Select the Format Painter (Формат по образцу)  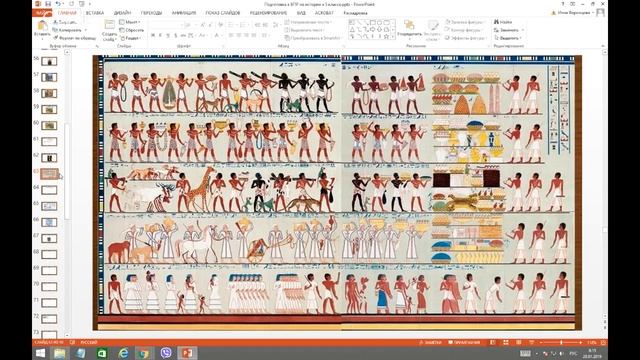[74, 38]
